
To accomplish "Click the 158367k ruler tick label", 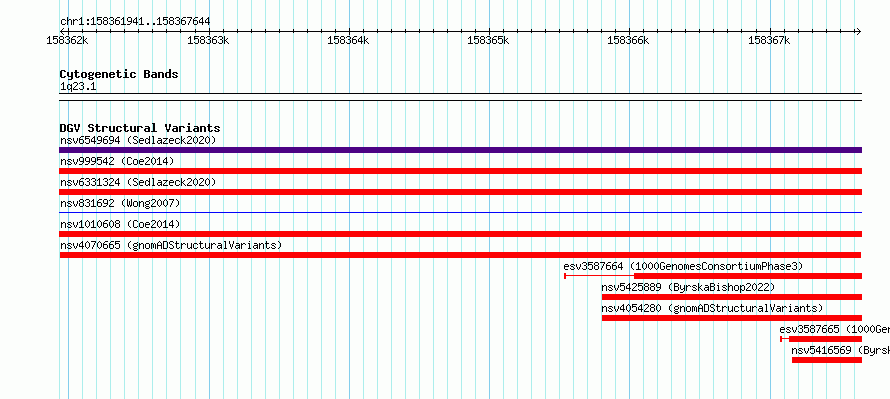I will 769,40.
